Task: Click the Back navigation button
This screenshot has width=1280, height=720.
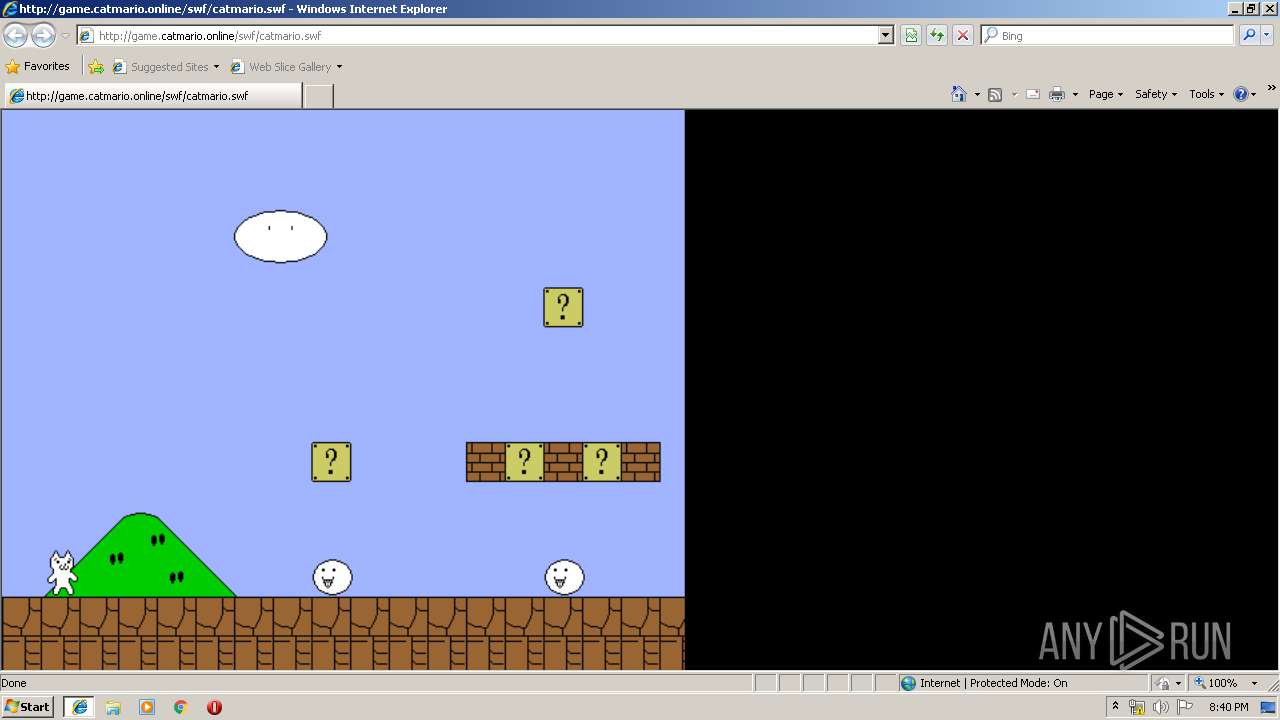Action: click(x=16, y=36)
